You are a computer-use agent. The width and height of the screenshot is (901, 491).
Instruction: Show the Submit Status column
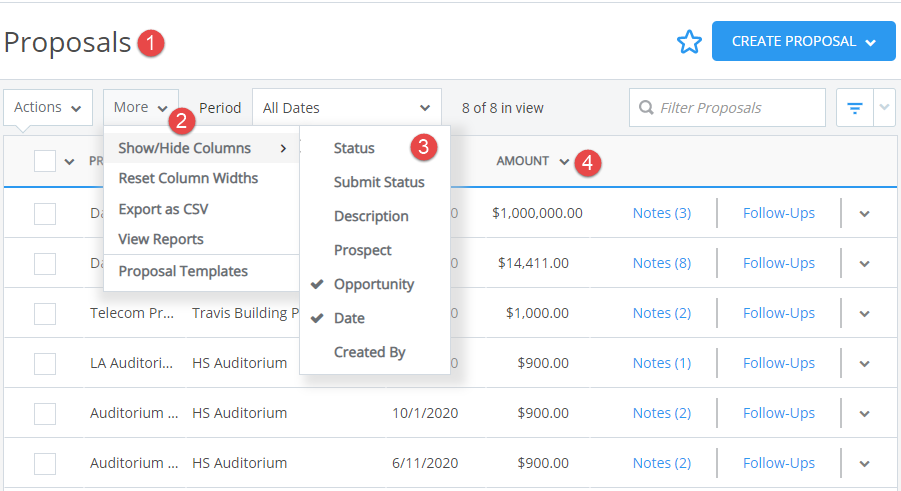(x=379, y=182)
